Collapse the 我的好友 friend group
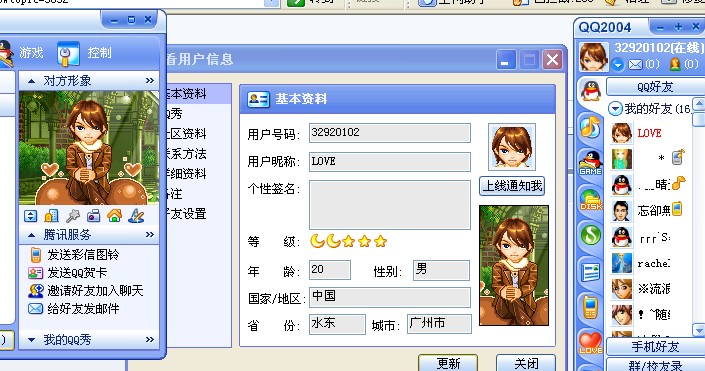705x371 pixels. tap(615, 109)
